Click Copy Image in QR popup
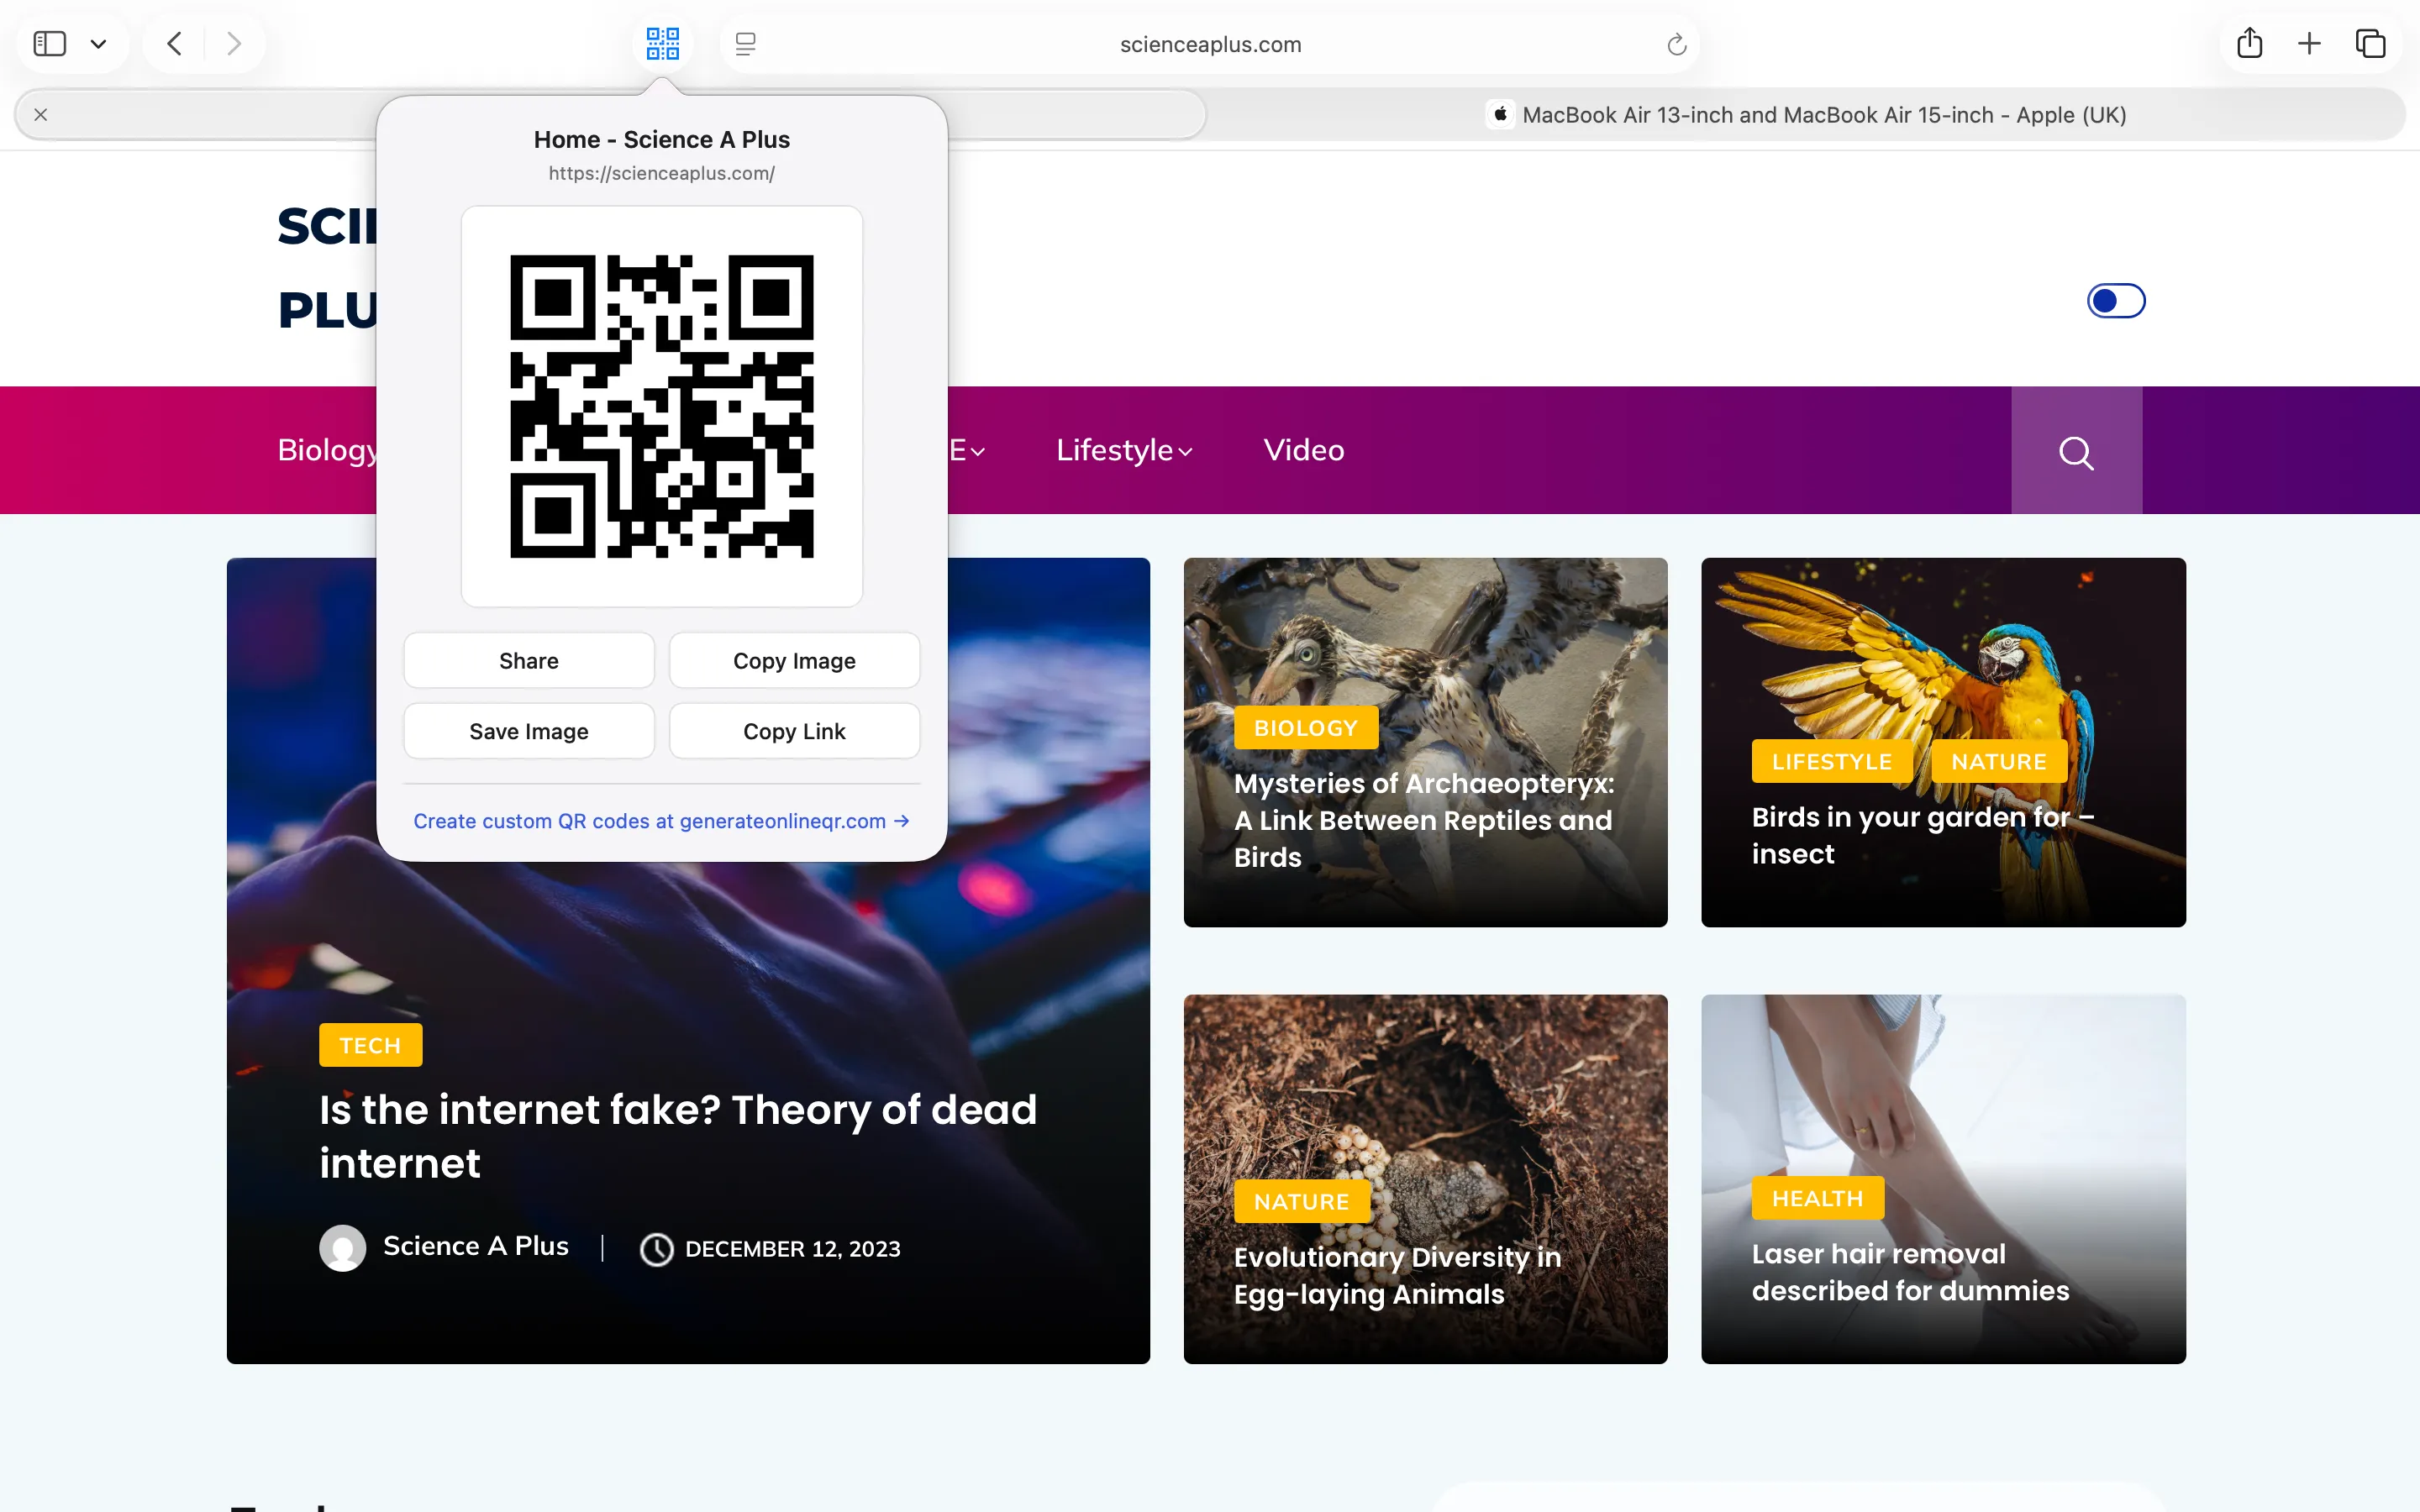 pos(794,661)
